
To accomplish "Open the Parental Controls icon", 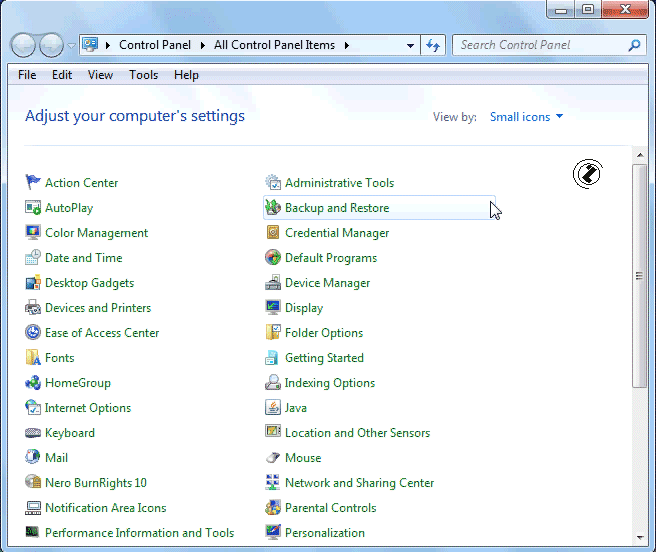I will (273, 507).
